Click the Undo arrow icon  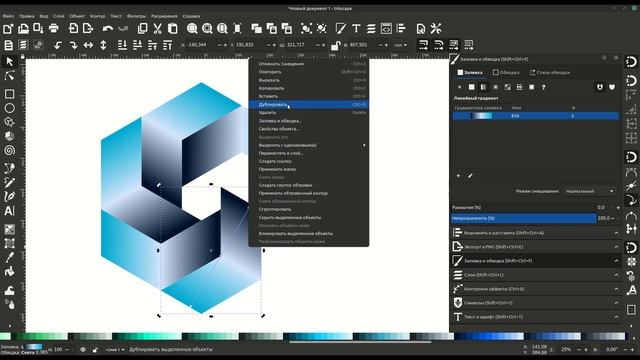[108, 28]
